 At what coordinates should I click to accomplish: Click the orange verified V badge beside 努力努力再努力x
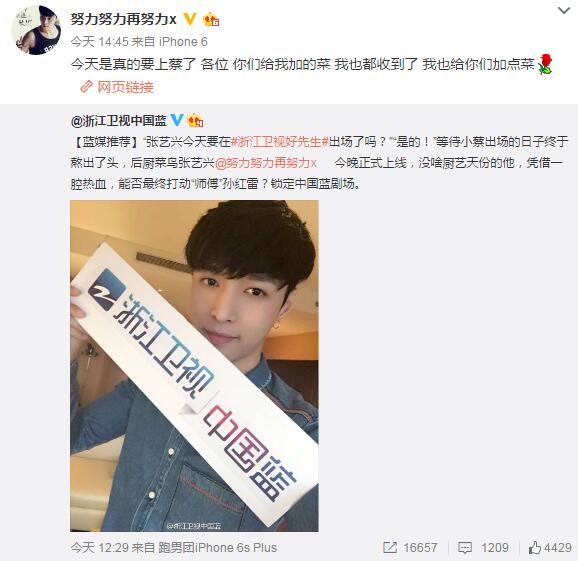click(x=190, y=18)
